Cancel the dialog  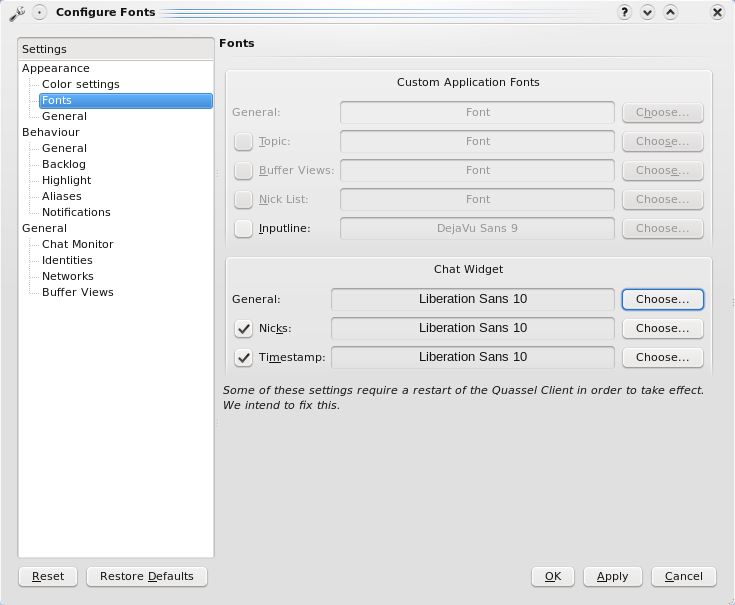(x=683, y=576)
